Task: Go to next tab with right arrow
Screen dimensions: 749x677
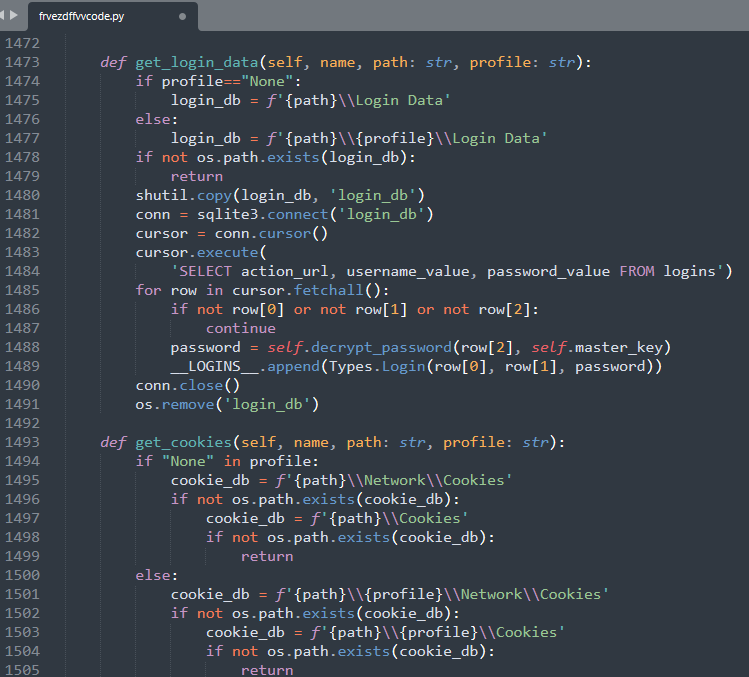Action: (14, 15)
